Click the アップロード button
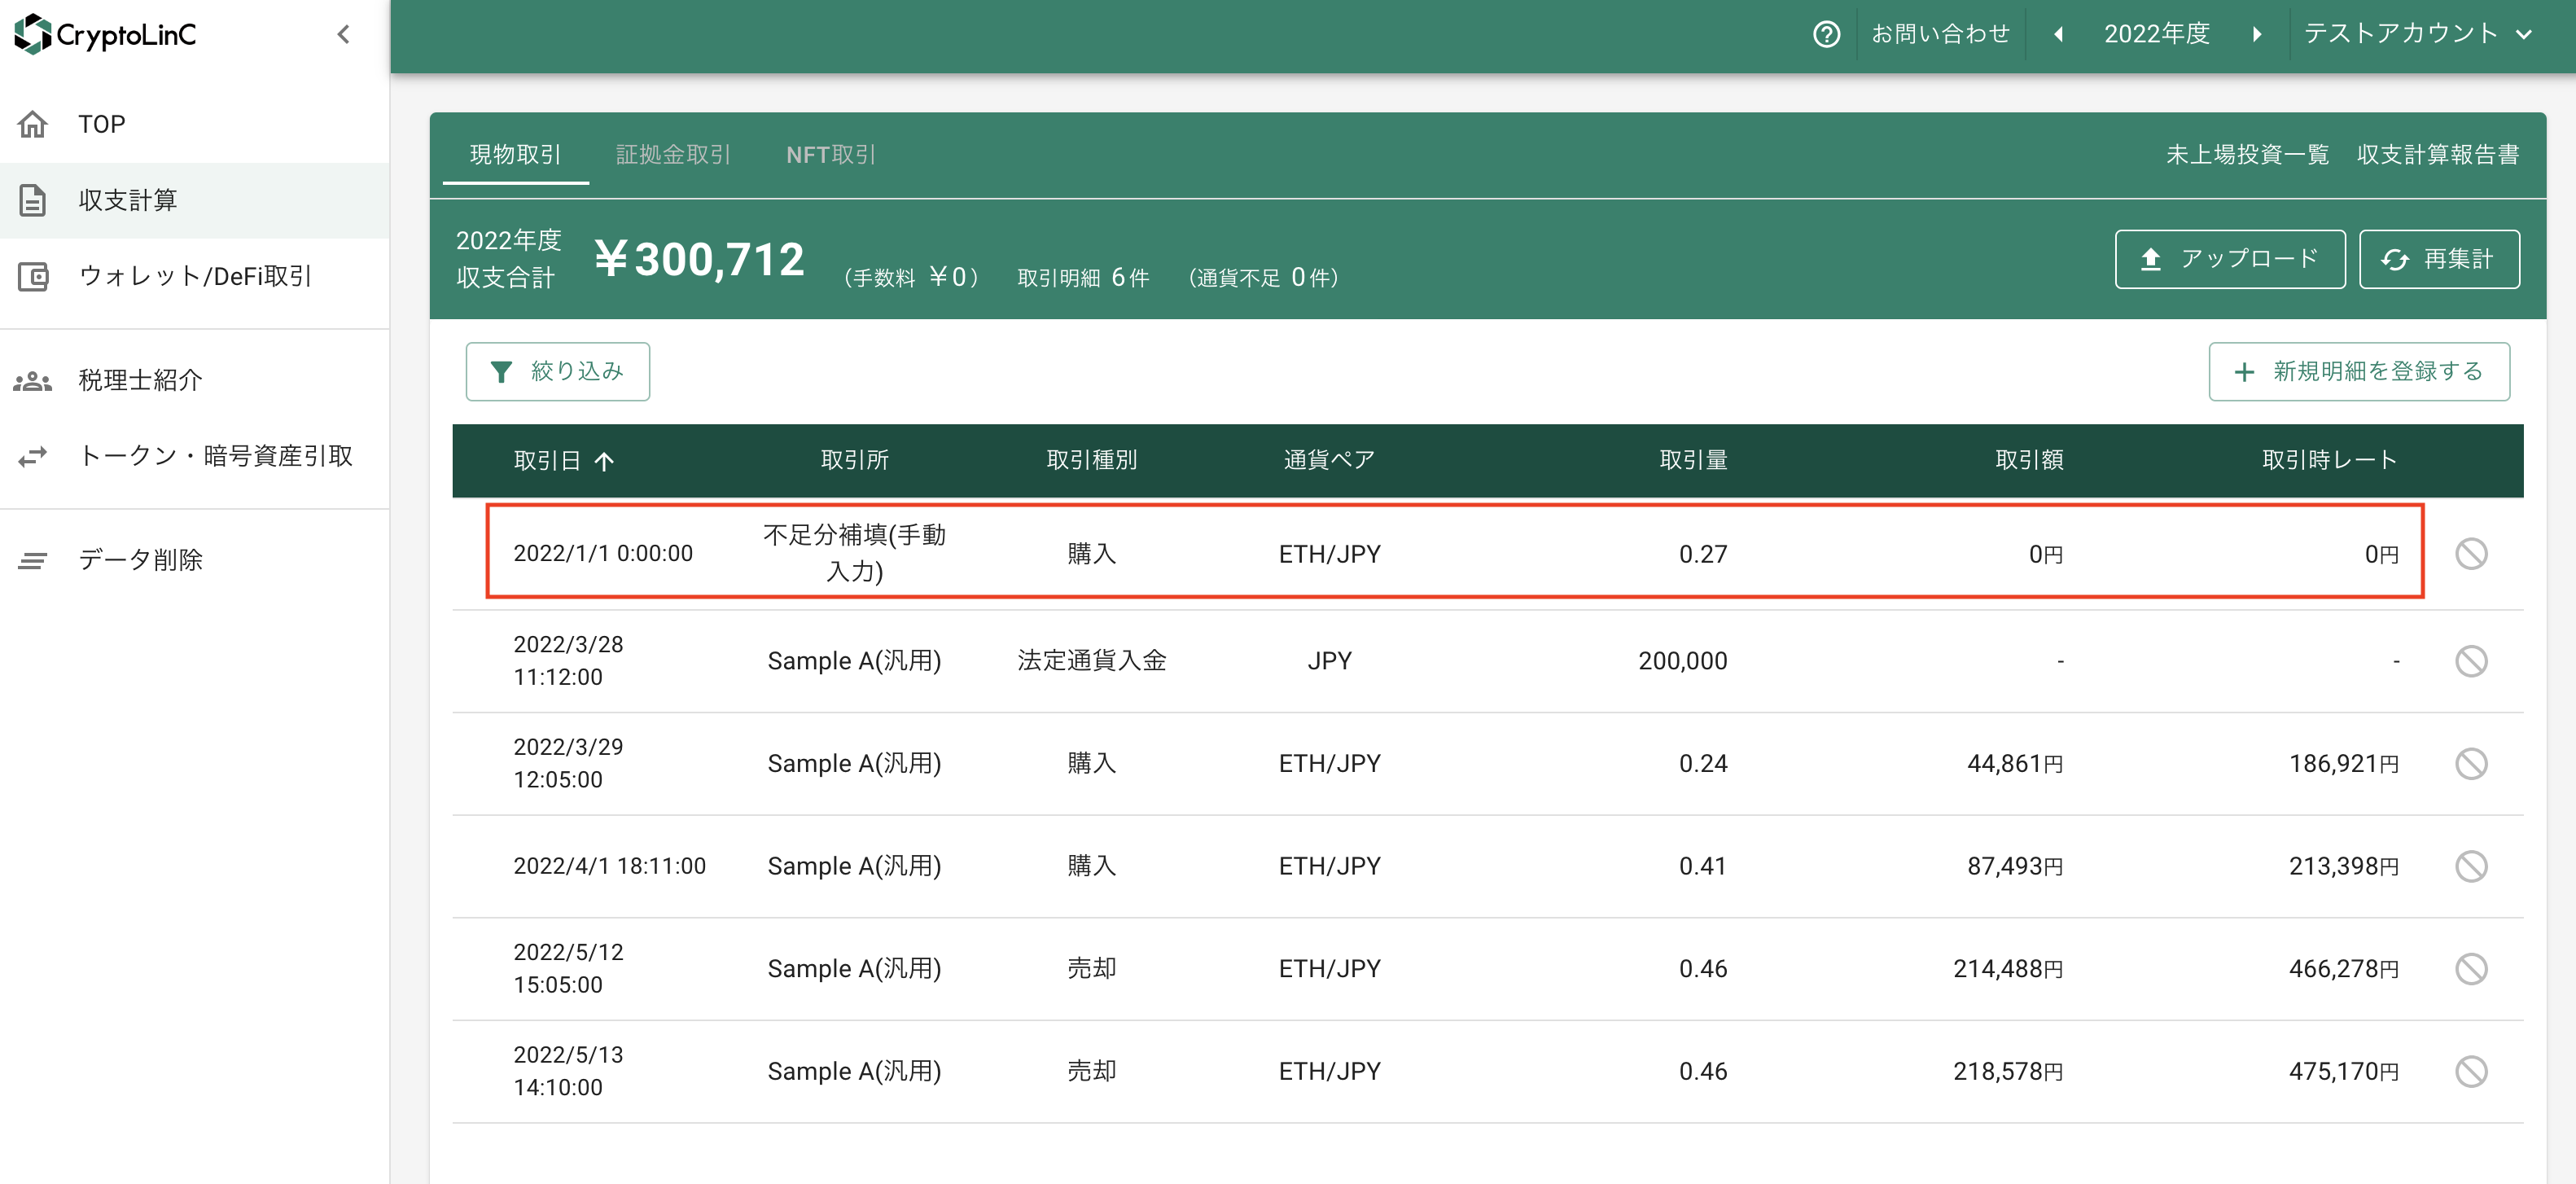 point(2230,259)
